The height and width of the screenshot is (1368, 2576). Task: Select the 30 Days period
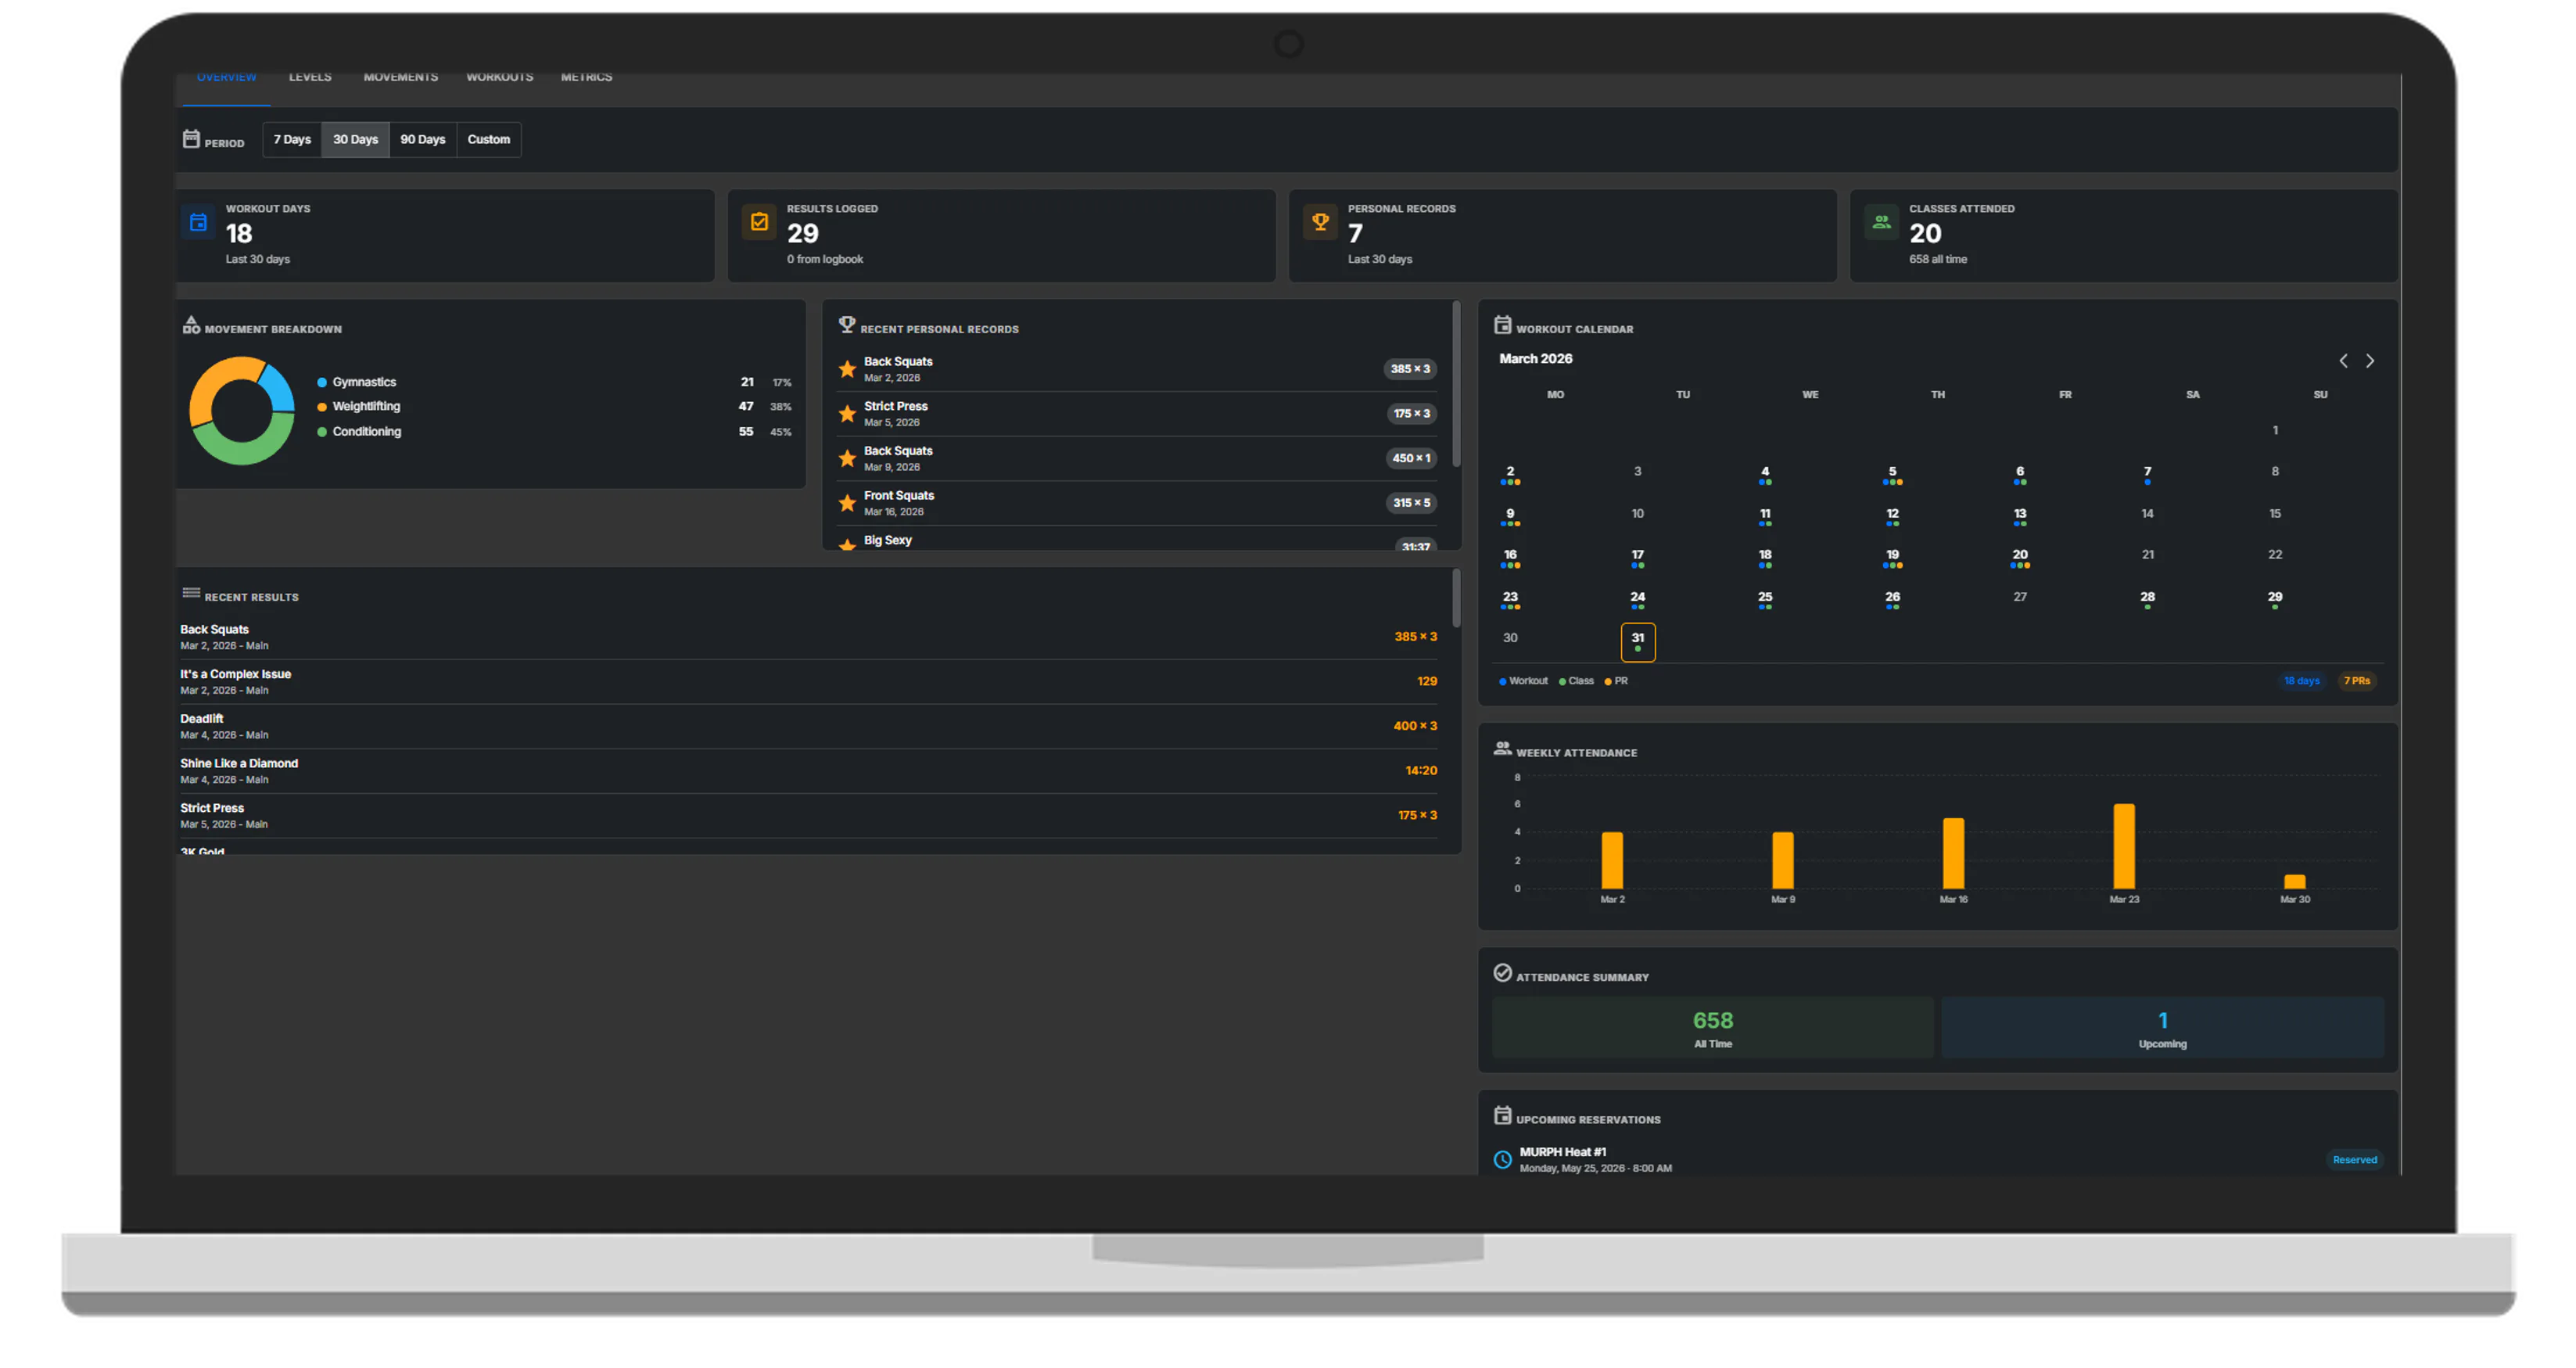355,139
